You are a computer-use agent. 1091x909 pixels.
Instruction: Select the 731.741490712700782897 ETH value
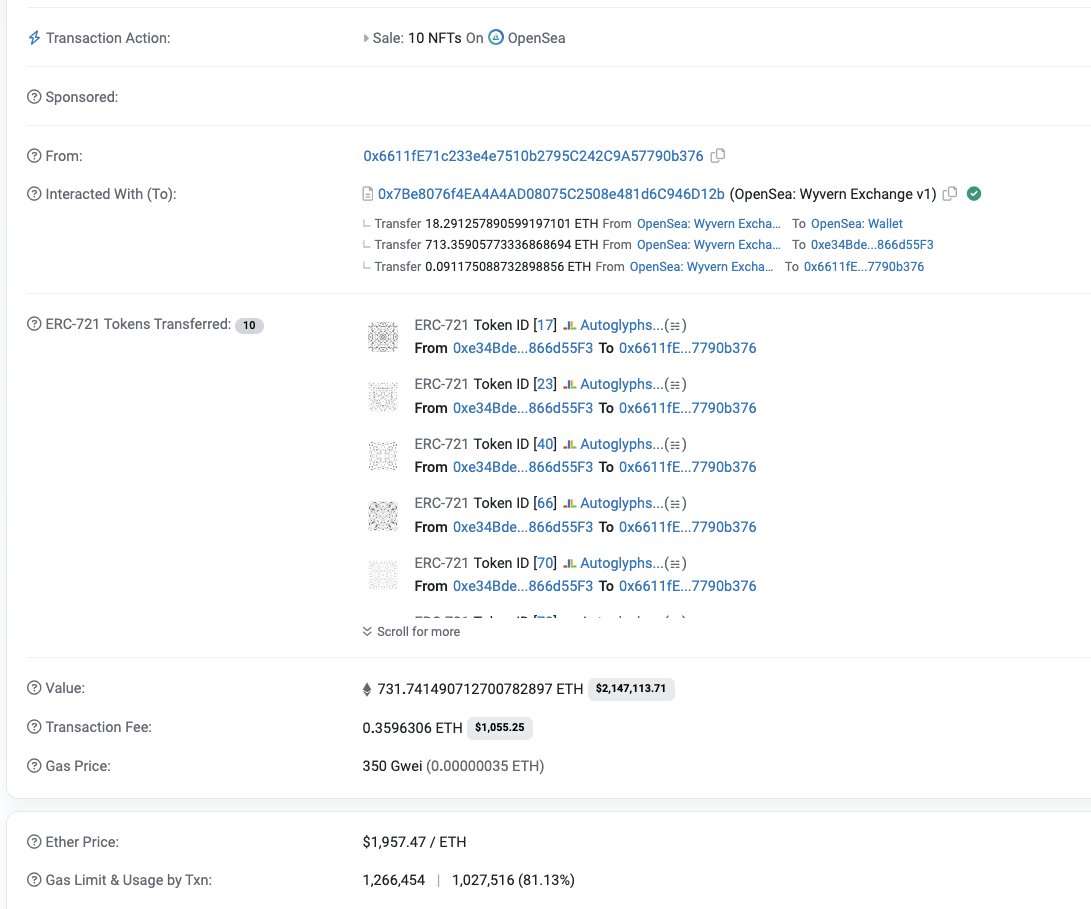[x=480, y=689]
